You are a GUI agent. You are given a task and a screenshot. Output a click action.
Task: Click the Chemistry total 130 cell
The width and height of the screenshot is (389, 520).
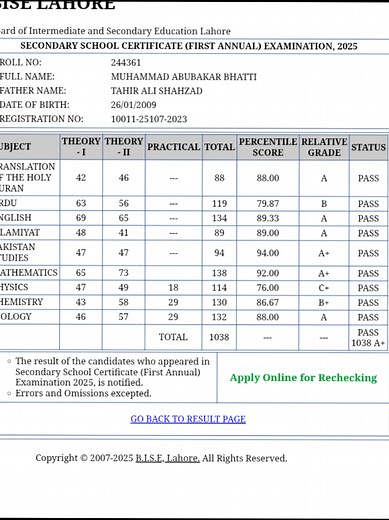point(219,302)
